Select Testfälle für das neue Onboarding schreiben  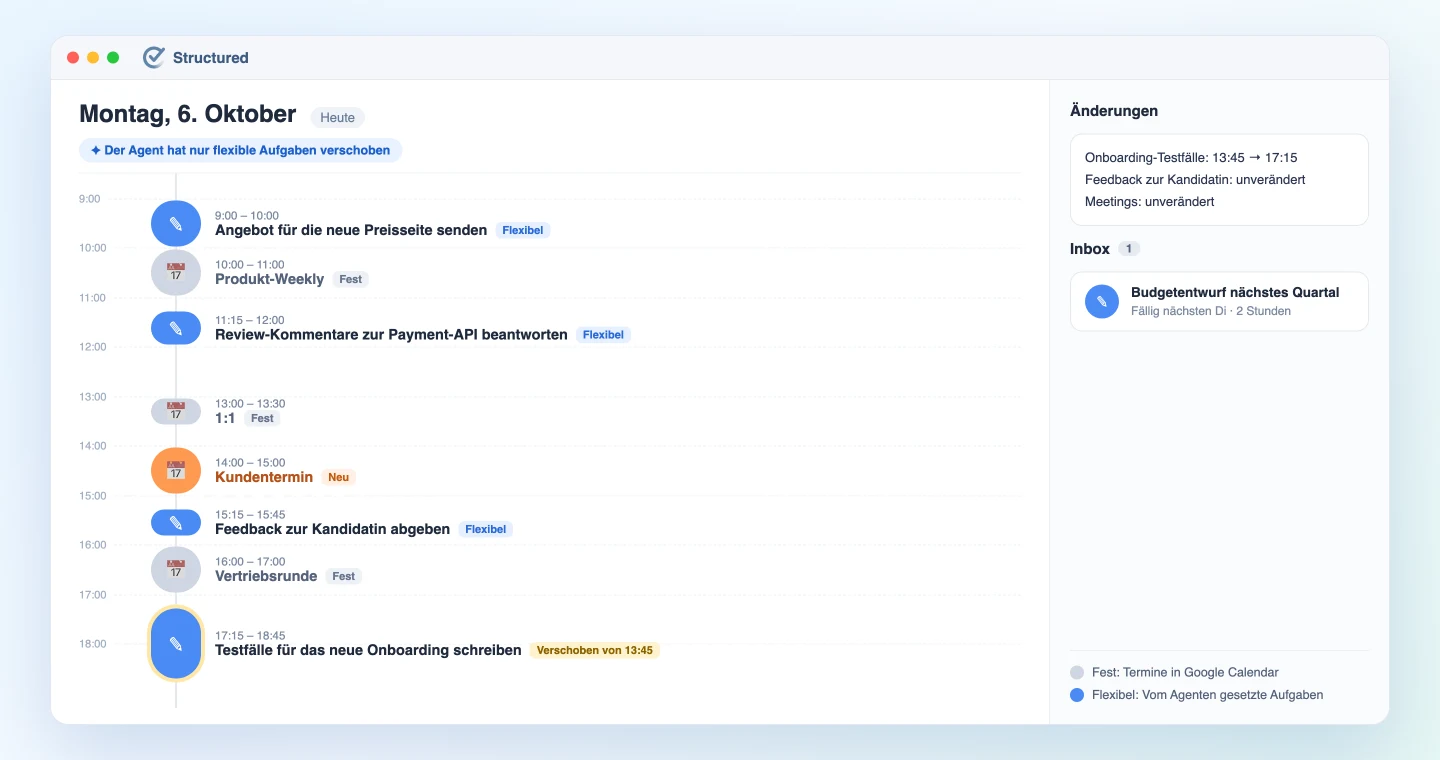368,650
